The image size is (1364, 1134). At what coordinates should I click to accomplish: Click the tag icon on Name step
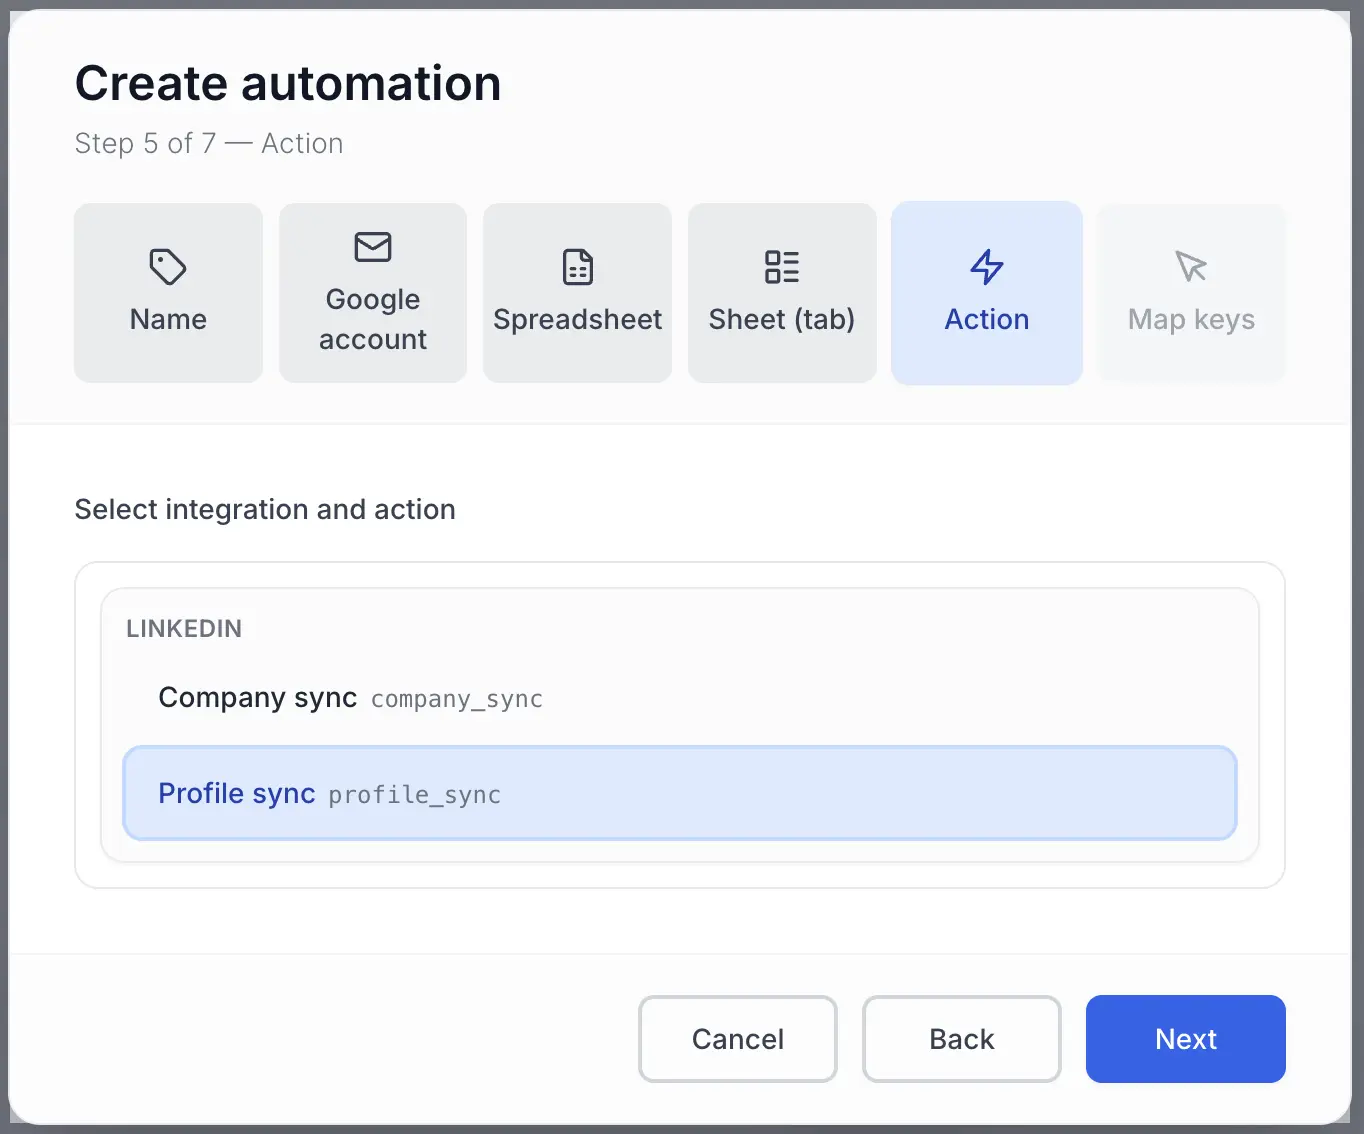[x=168, y=267]
